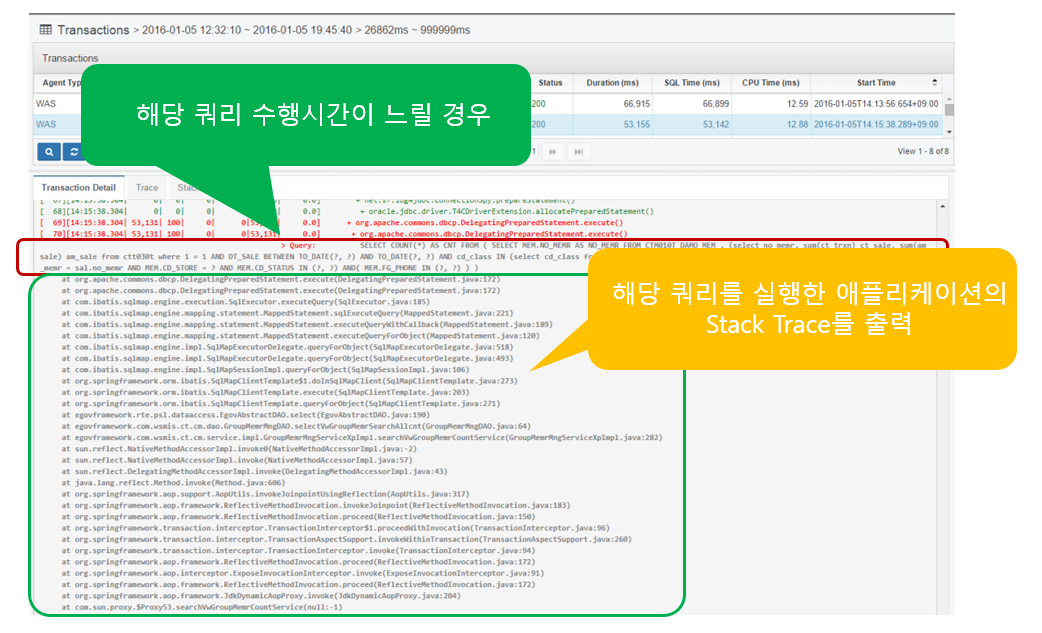The width and height of the screenshot is (1042, 633).
Task: Click the refresh icon button in the grid toolbar
Action: (73, 151)
